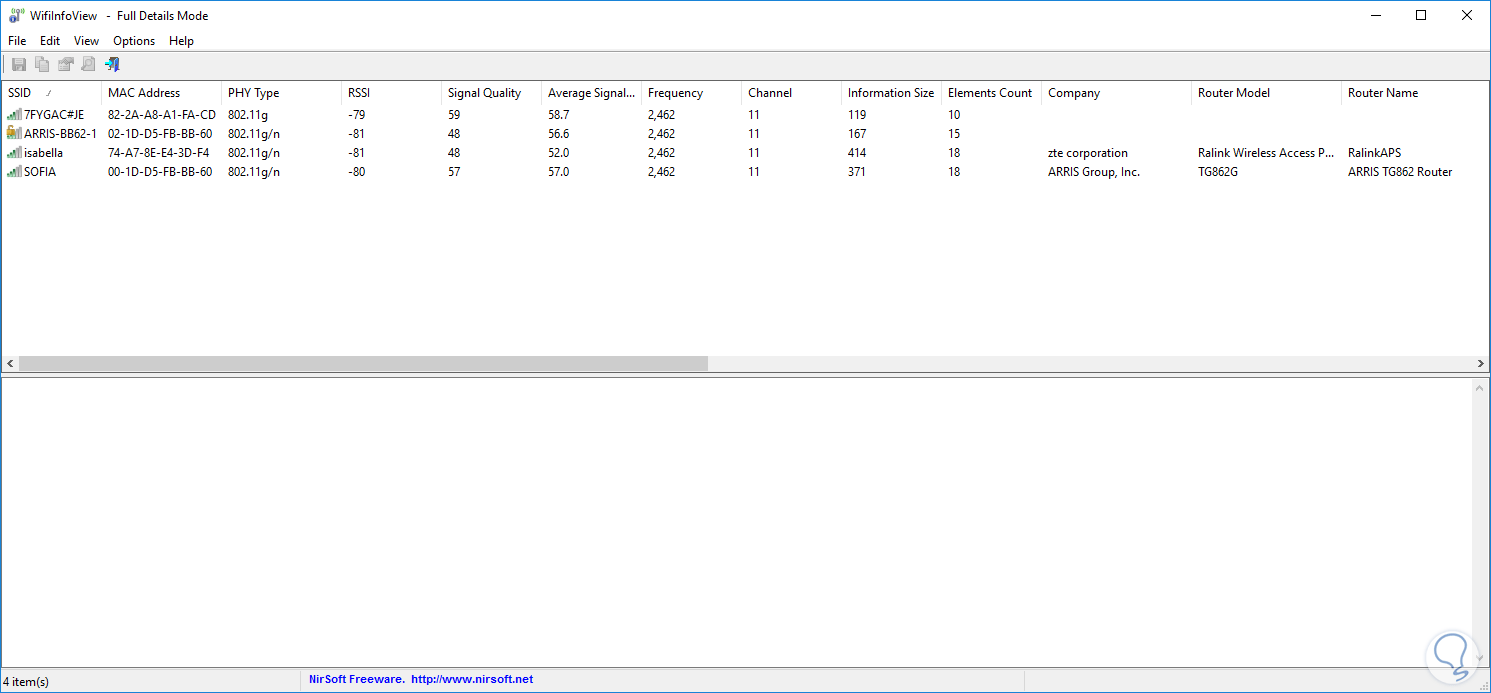This screenshot has width=1491, height=693.
Task: Select the 7FYGAC#JE network row
Action: pyautogui.click(x=745, y=115)
